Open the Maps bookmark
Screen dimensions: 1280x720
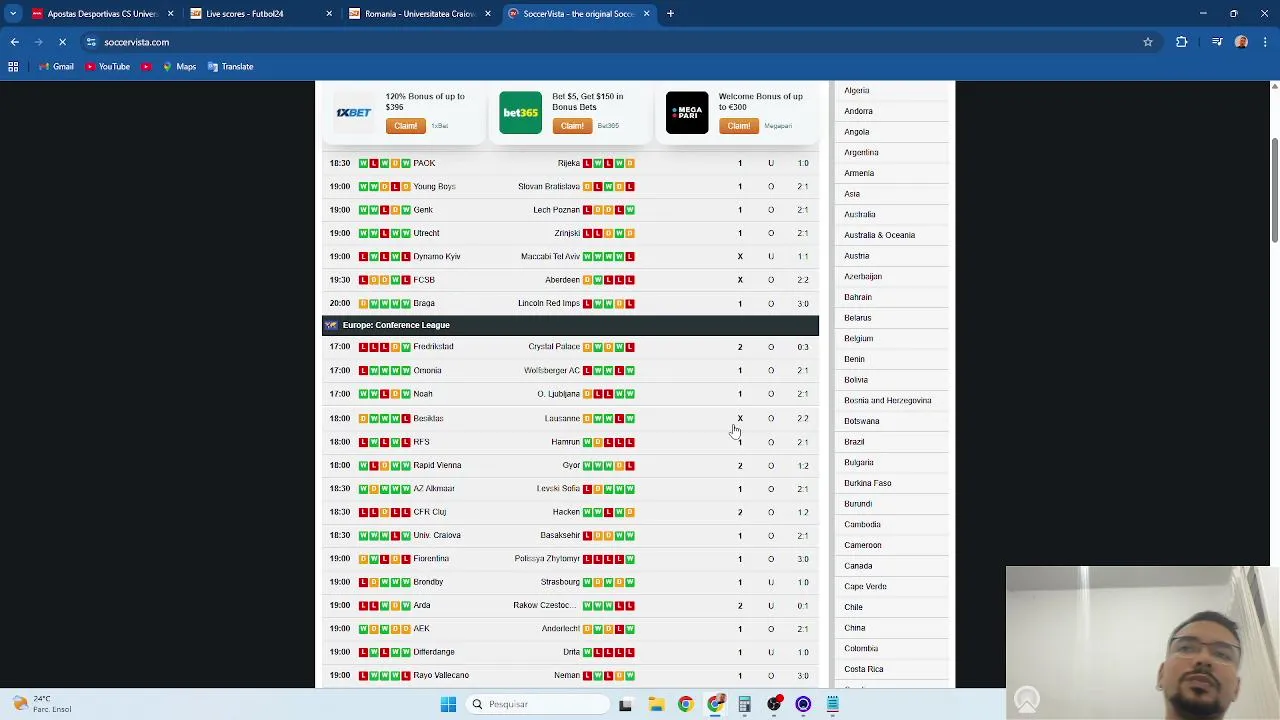(178, 67)
